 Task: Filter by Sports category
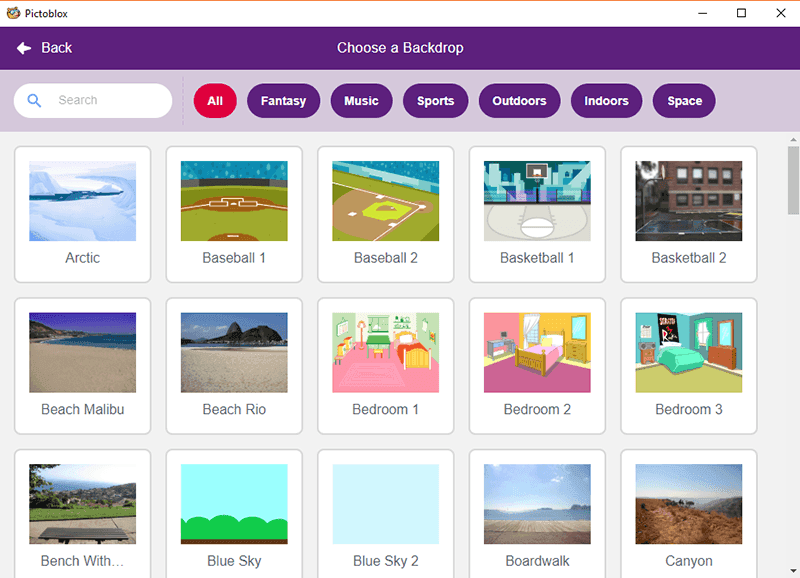435,101
